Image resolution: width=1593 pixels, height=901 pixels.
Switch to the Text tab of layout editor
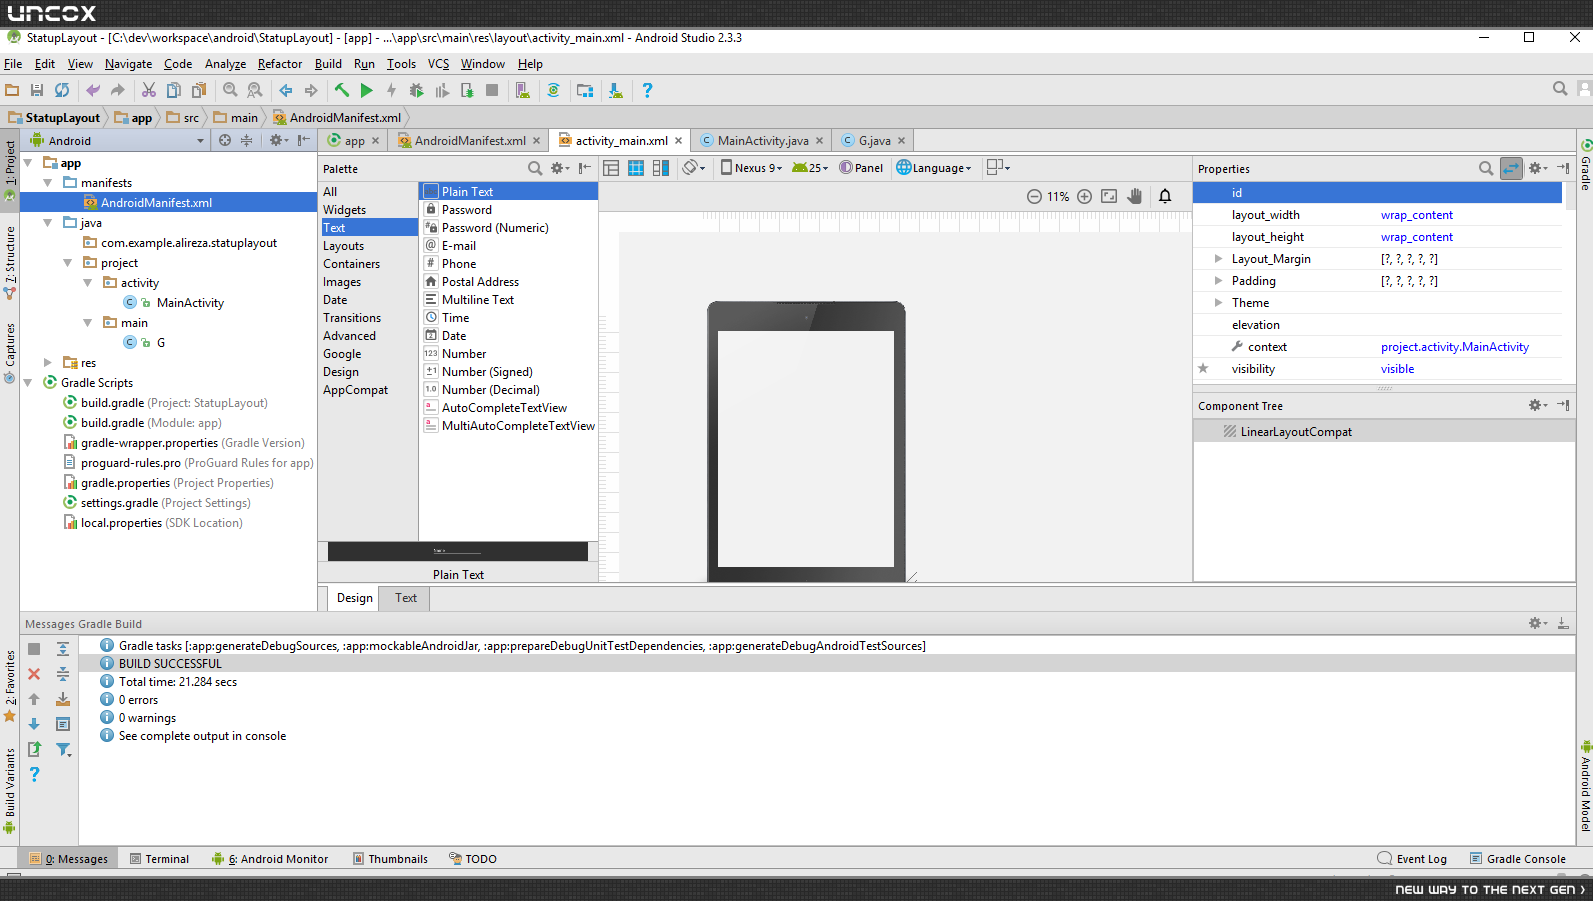pos(406,598)
